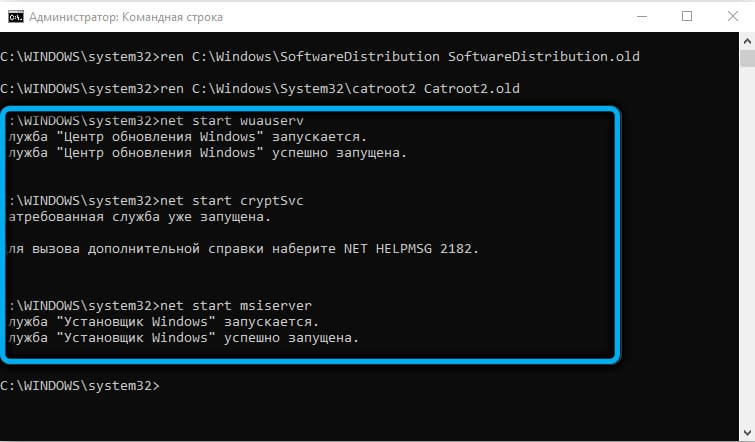Click 'Центр обновления Windows успешно запущена' line

coord(208,153)
